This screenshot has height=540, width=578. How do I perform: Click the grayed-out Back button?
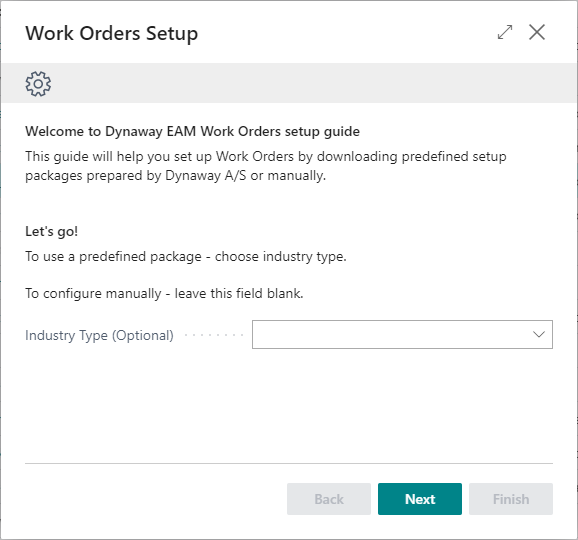click(x=329, y=499)
